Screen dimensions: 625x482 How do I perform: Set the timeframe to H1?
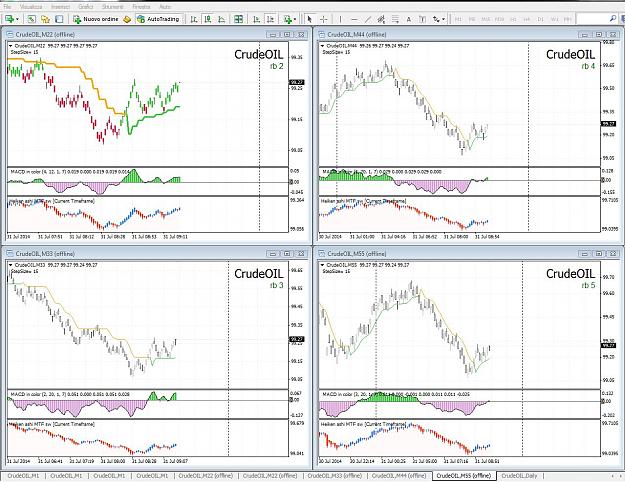[513, 19]
